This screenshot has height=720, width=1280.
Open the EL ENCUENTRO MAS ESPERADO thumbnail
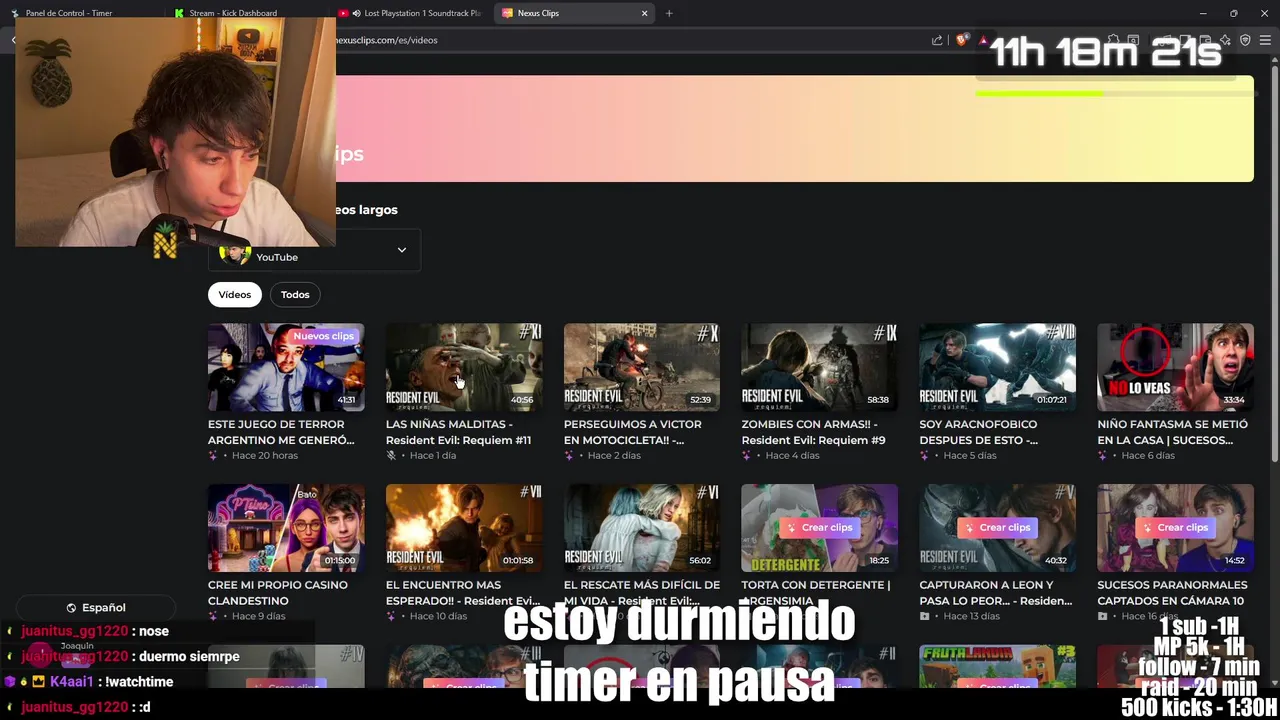click(464, 528)
